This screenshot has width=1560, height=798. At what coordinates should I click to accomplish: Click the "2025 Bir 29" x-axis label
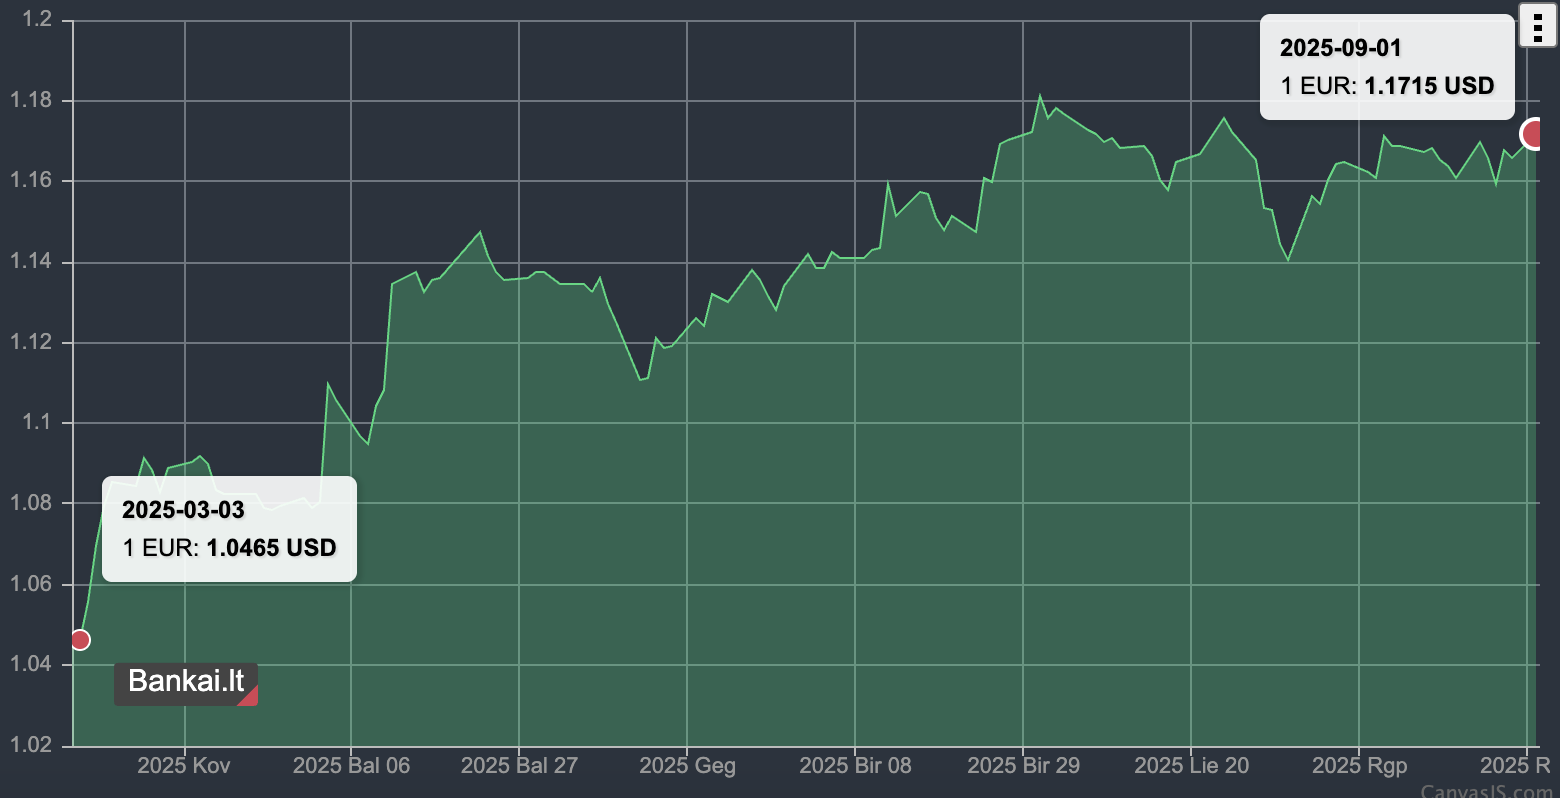[x=1023, y=766]
